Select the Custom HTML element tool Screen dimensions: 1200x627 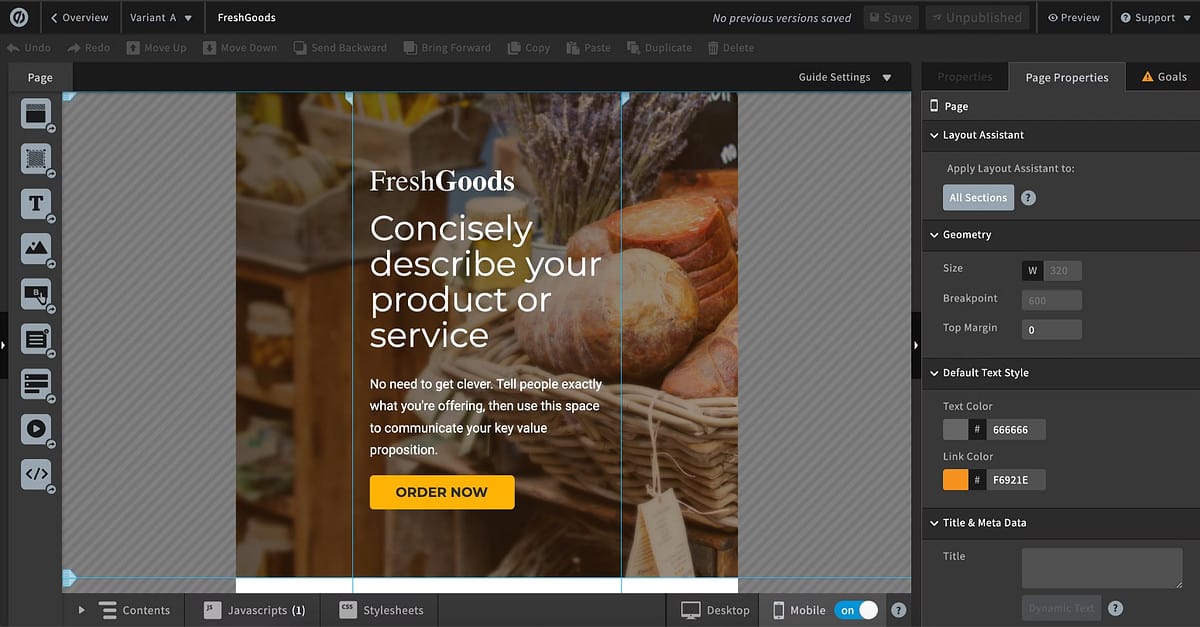pyautogui.click(x=36, y=474)
